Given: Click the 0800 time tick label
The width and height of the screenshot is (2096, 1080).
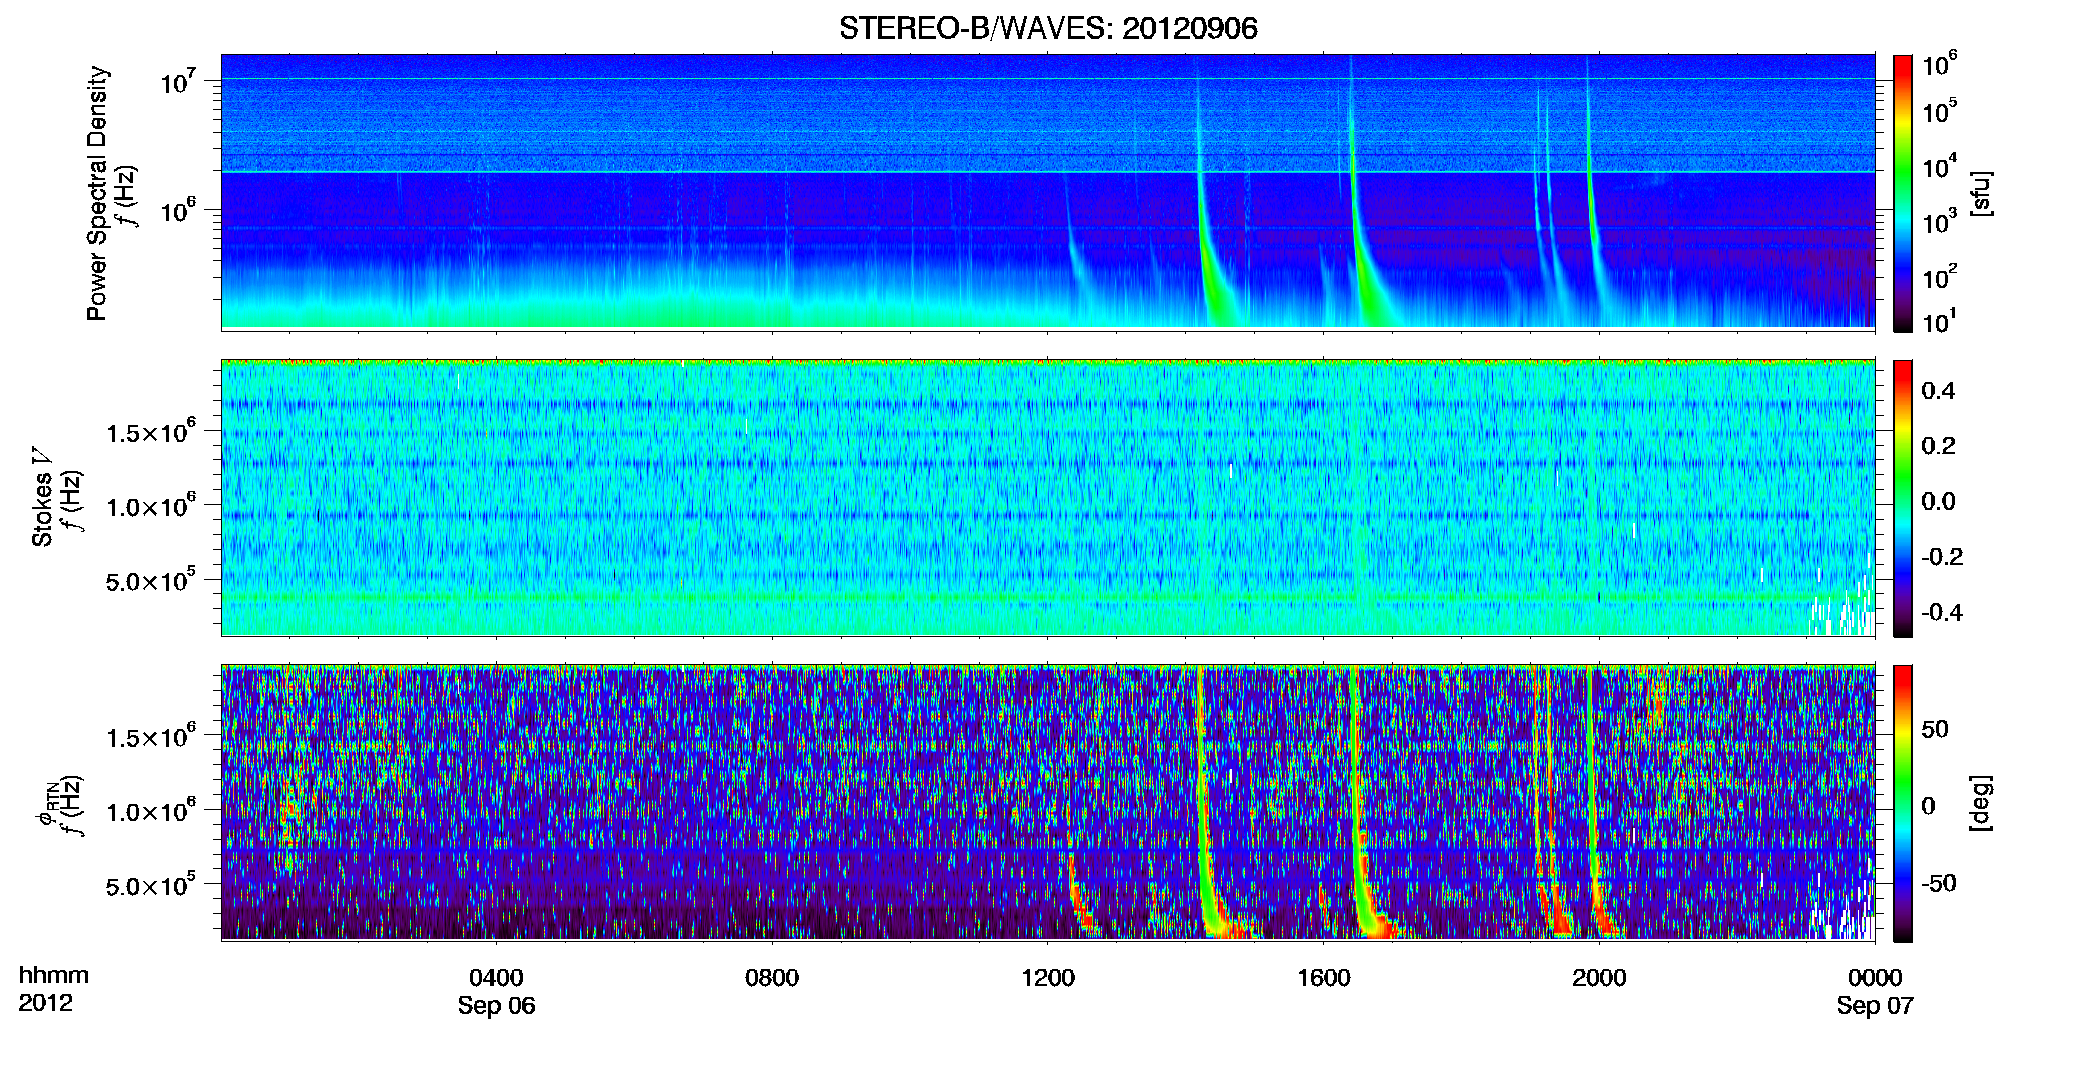Looking at the screenshot, I should [x=772, y=978].
